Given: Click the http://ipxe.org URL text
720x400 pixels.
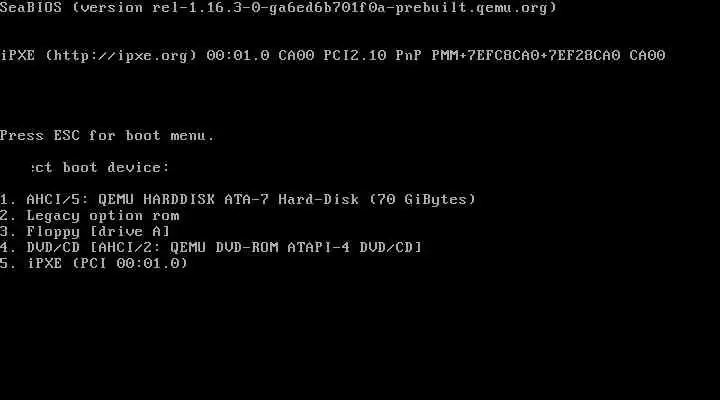Looking at the screenshot, I should (121, 56).
